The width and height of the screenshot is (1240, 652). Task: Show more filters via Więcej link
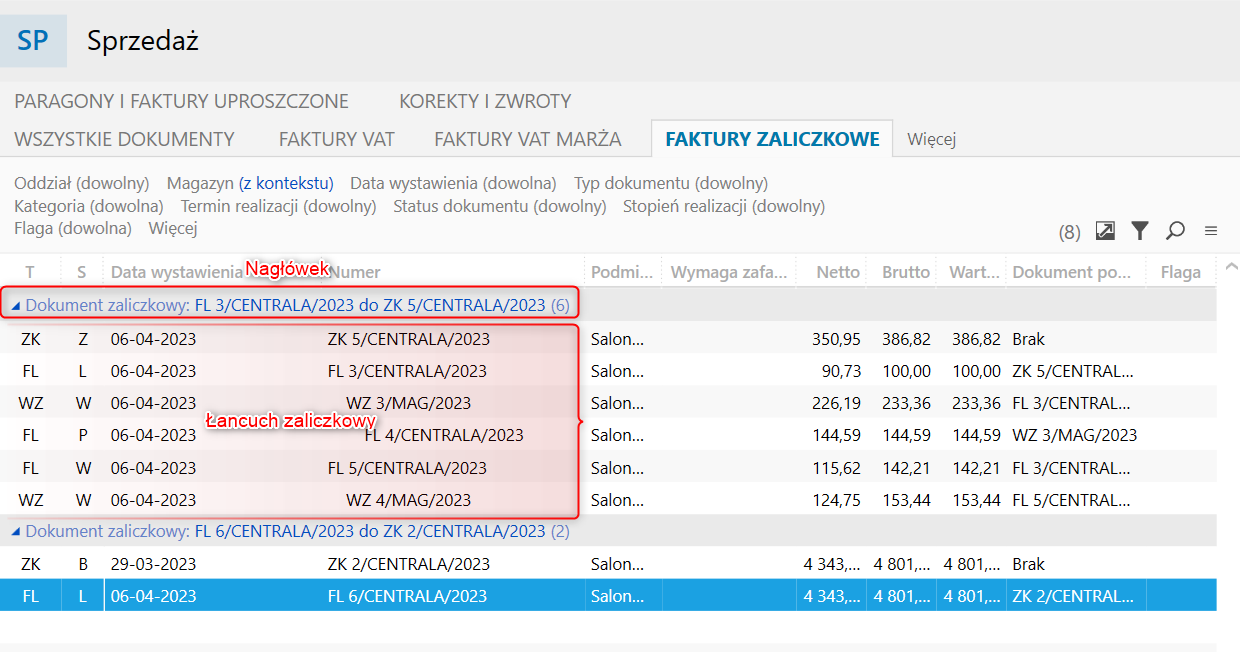173,228
